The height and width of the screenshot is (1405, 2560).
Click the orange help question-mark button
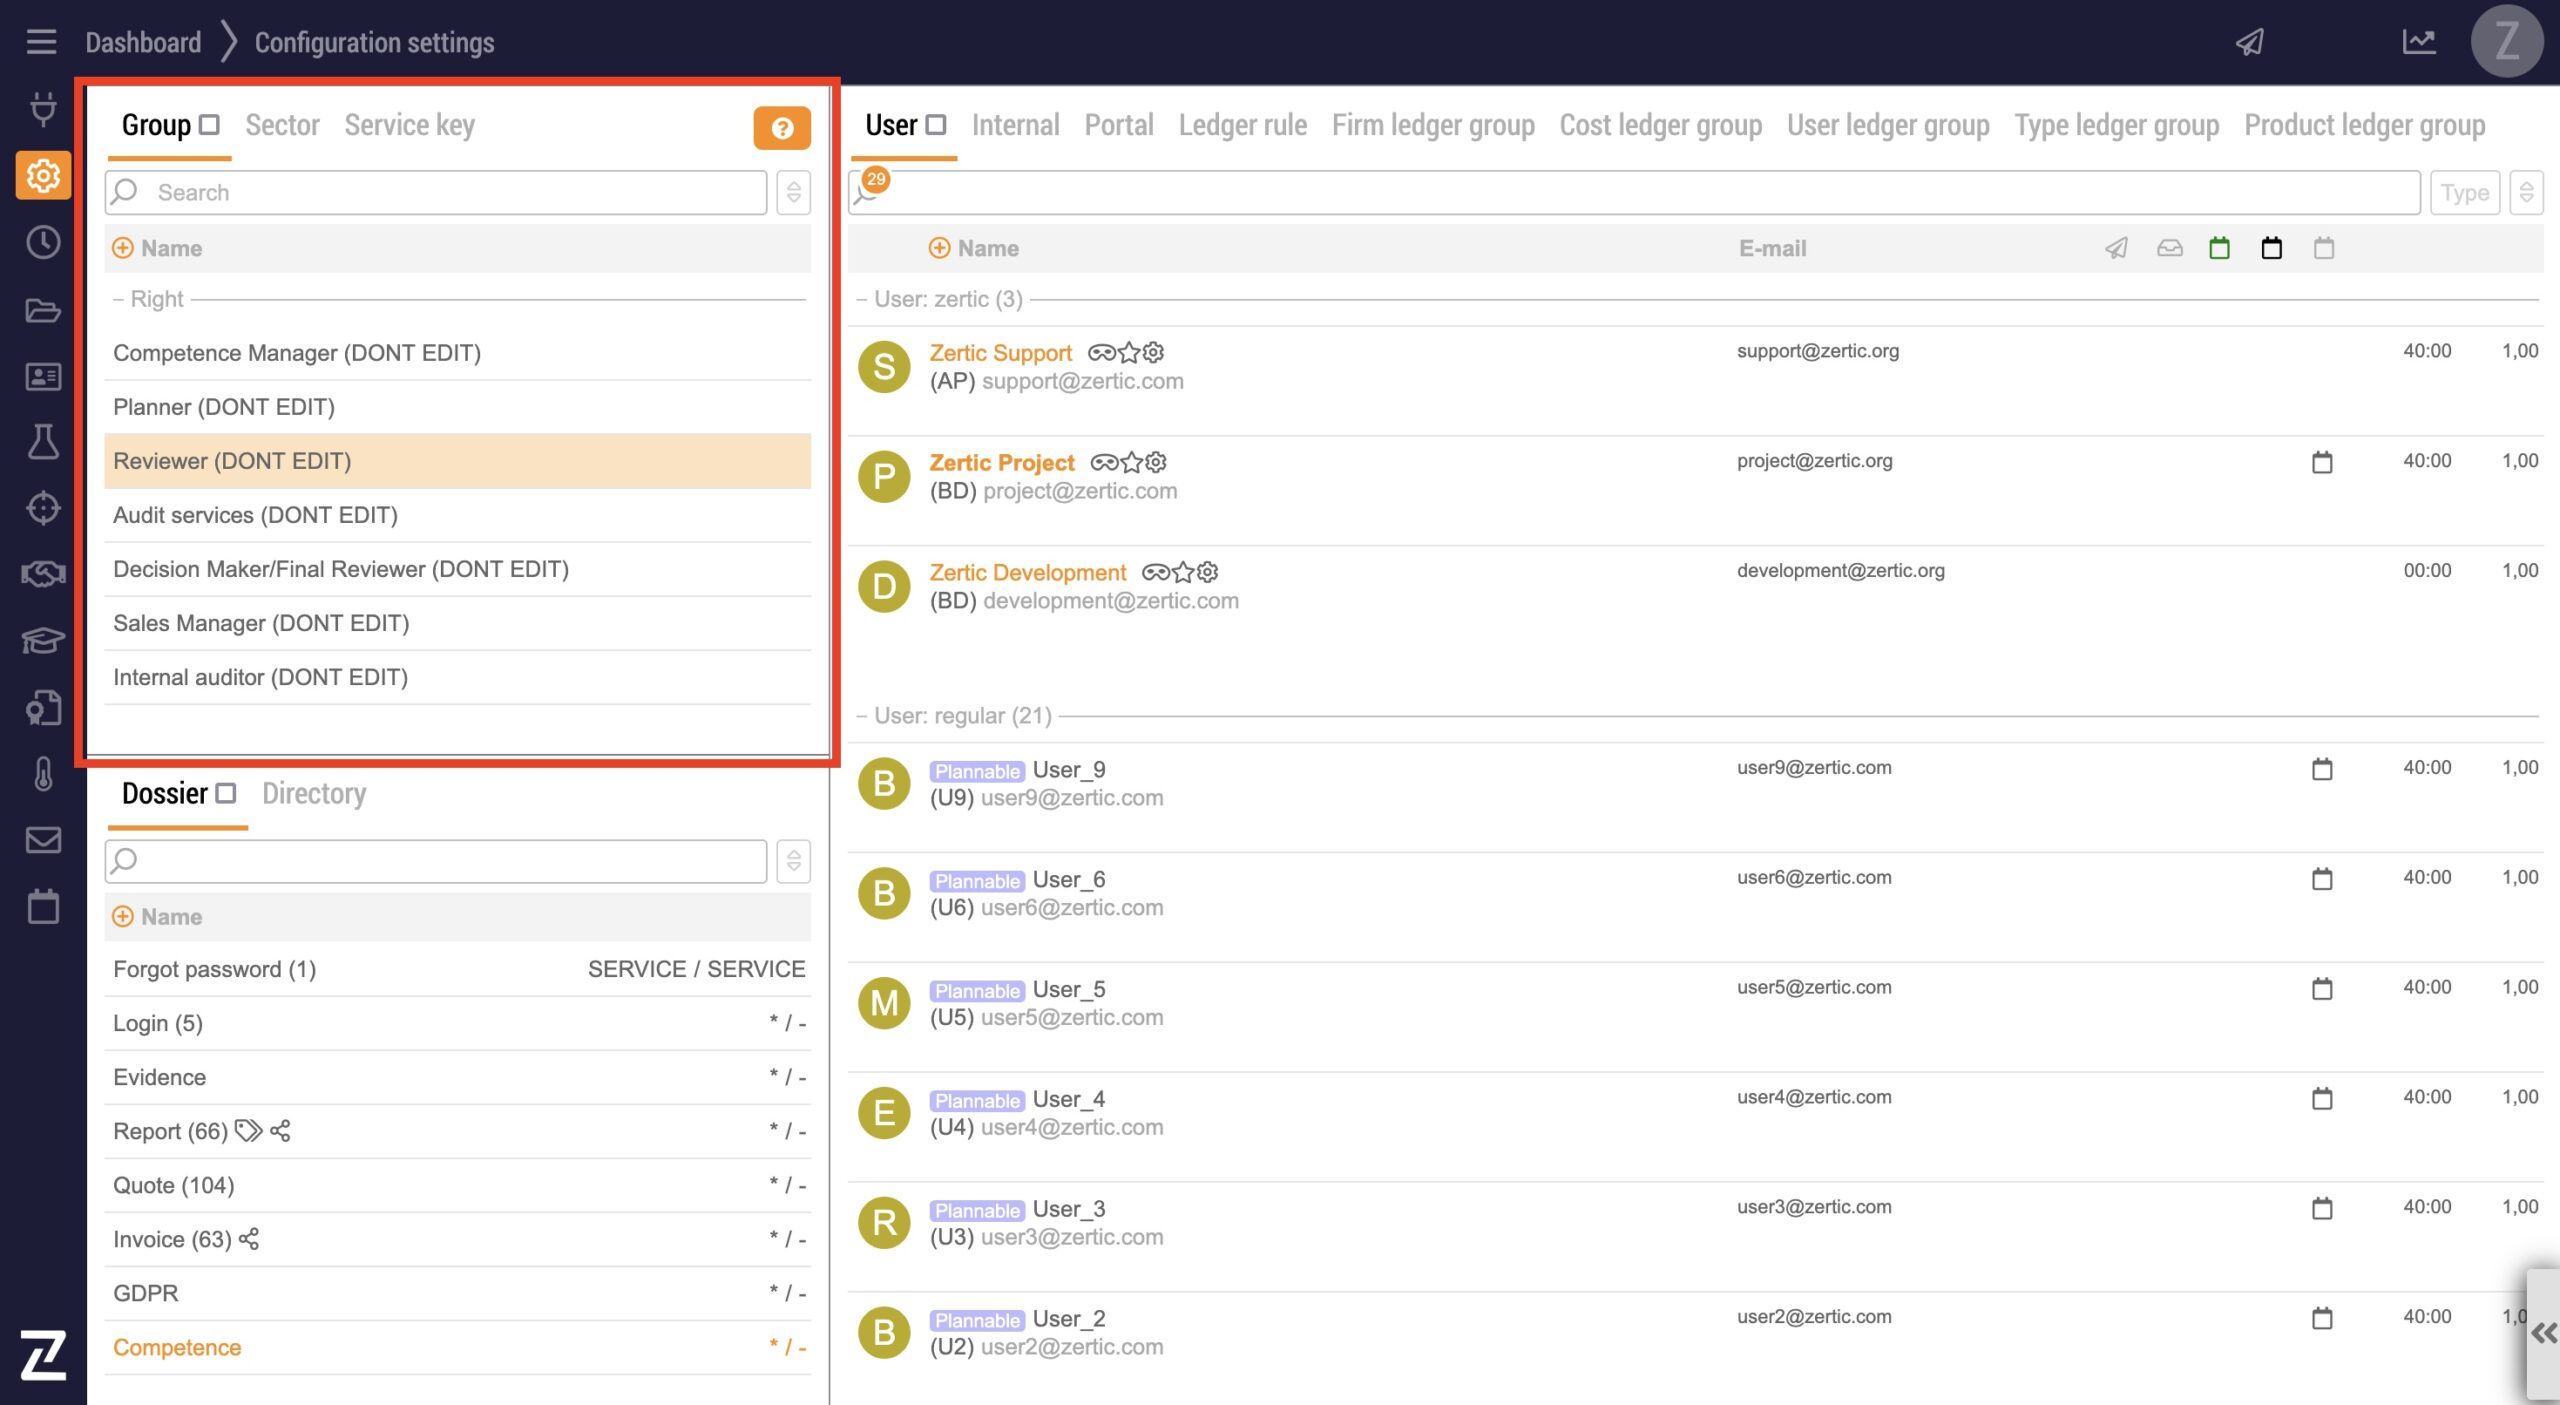(x=781, y=128)
